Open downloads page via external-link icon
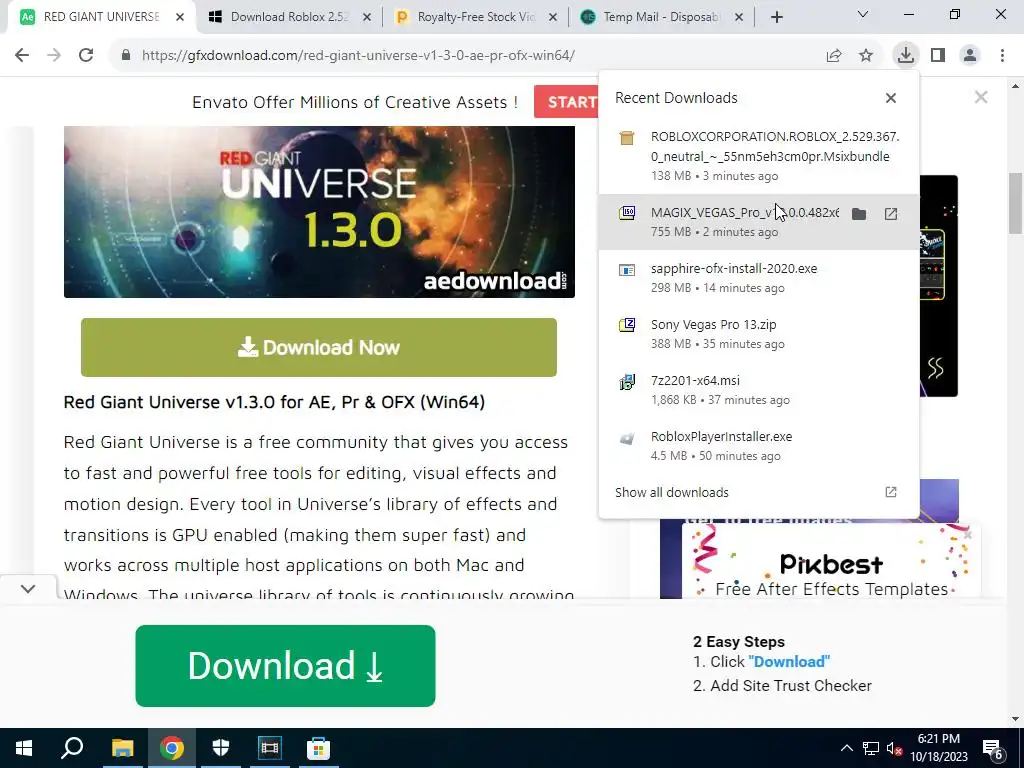Image resolution: width=1024 pixels, height=768 pixels. click(891, 492)
